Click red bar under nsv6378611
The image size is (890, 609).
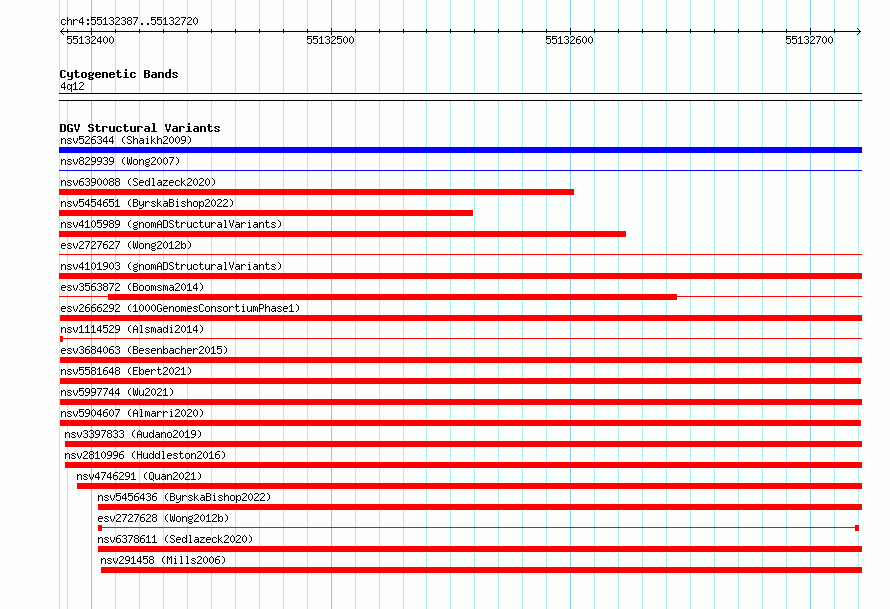[x=480, y=549]
